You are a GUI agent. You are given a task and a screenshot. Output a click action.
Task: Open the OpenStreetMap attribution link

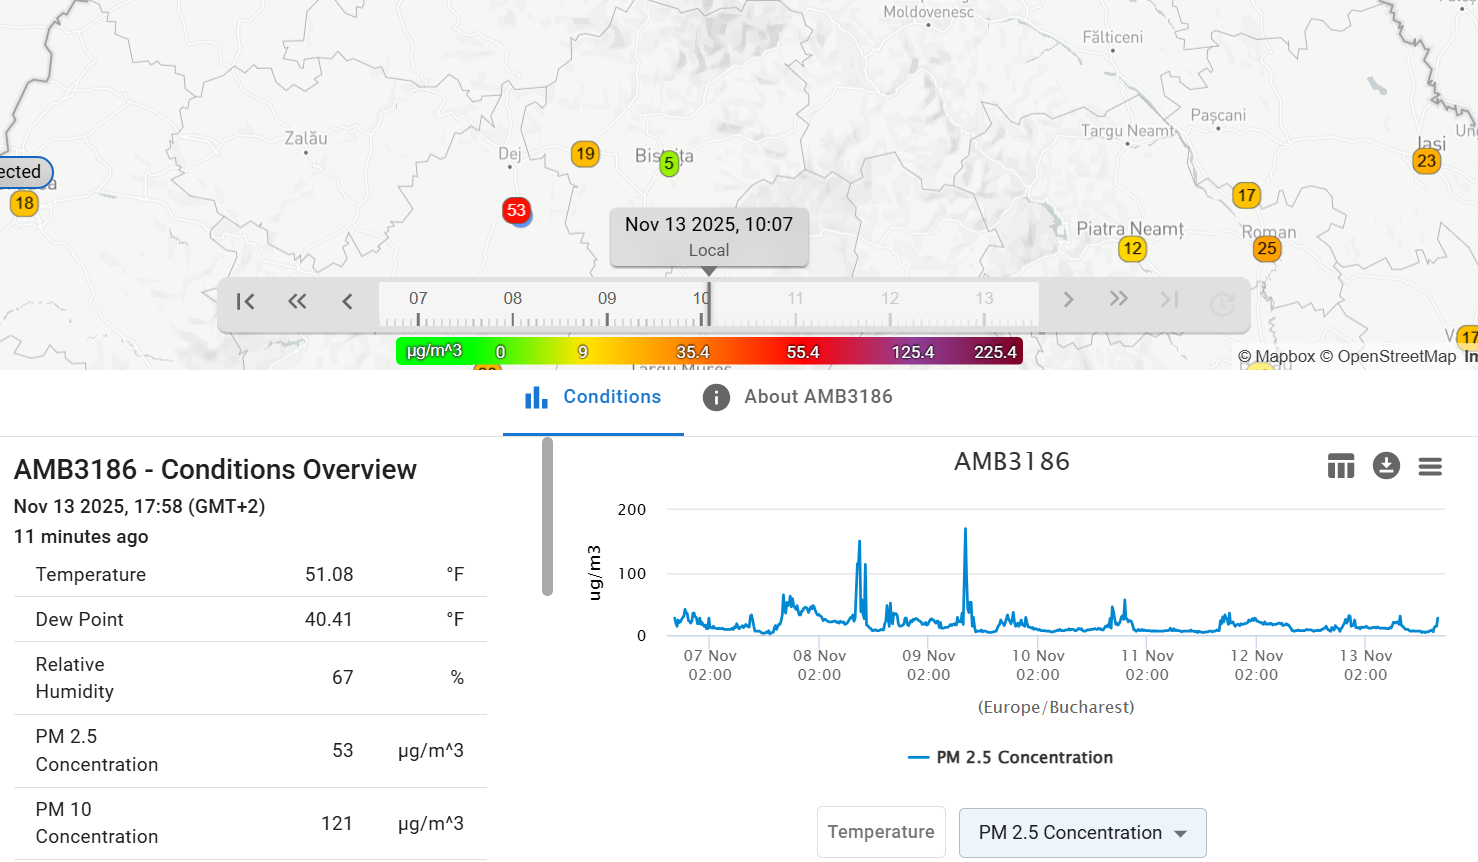click(1388, 356)
